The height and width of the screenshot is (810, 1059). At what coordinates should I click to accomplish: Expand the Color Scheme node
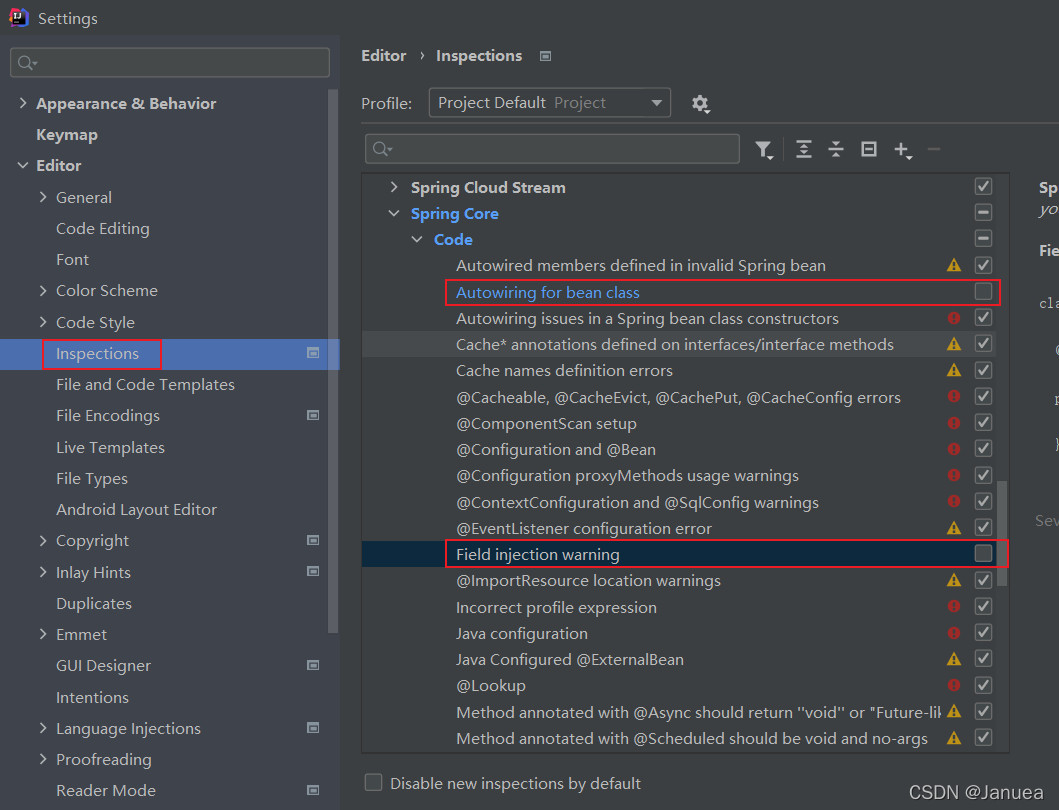[x=43, y=290]
